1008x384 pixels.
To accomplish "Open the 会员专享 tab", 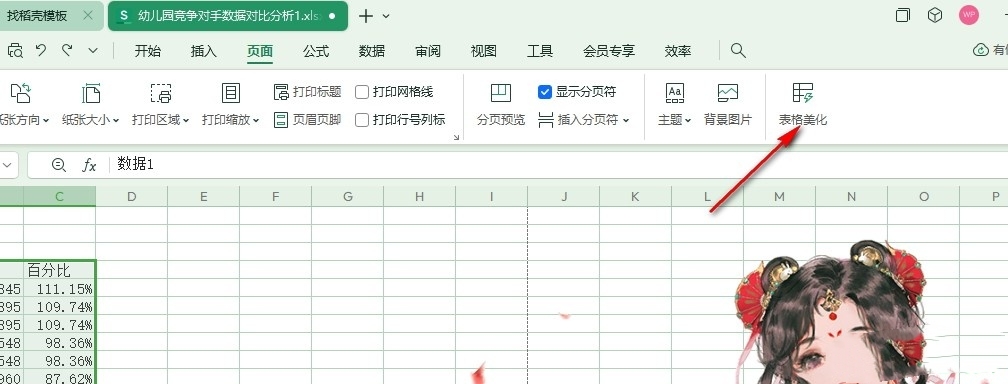I will (x=609, y=51).
